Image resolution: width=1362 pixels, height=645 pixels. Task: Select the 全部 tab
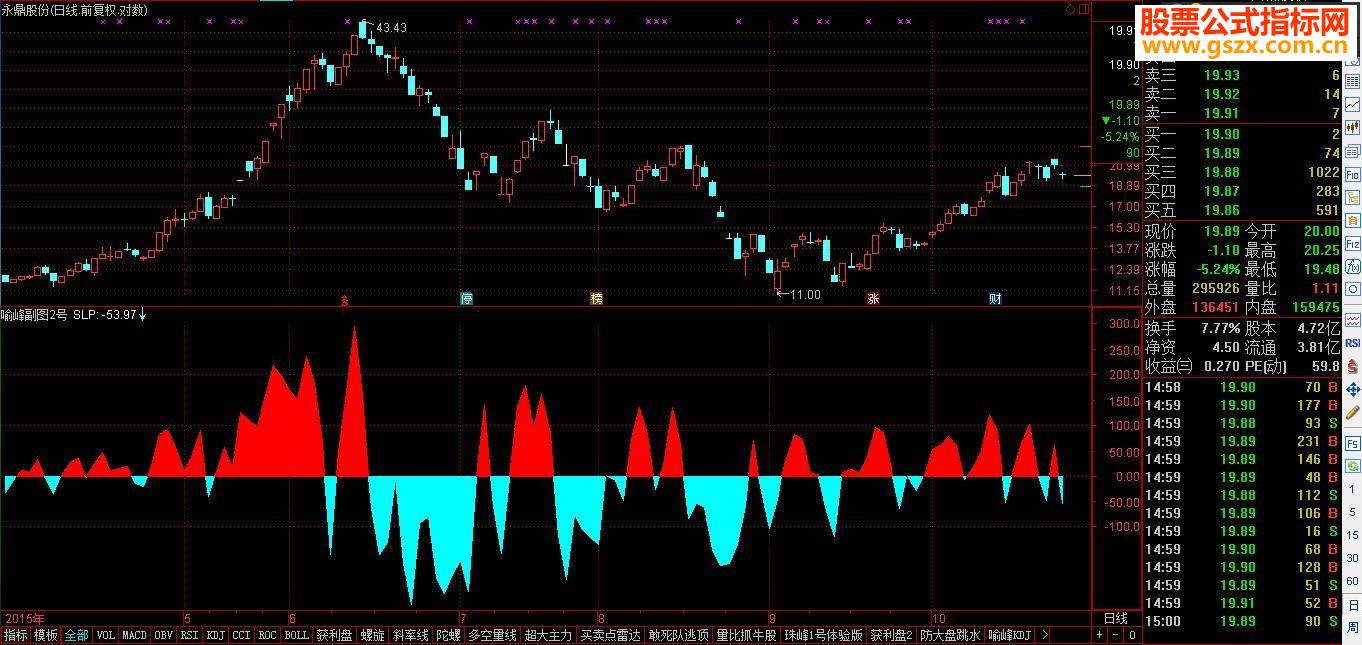tap(77, 635)
